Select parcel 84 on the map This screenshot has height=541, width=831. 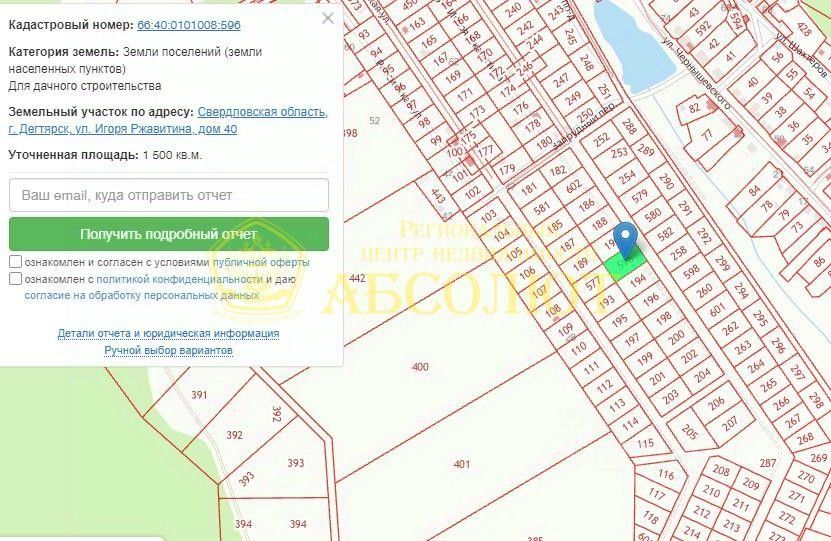tap(754, 190)
